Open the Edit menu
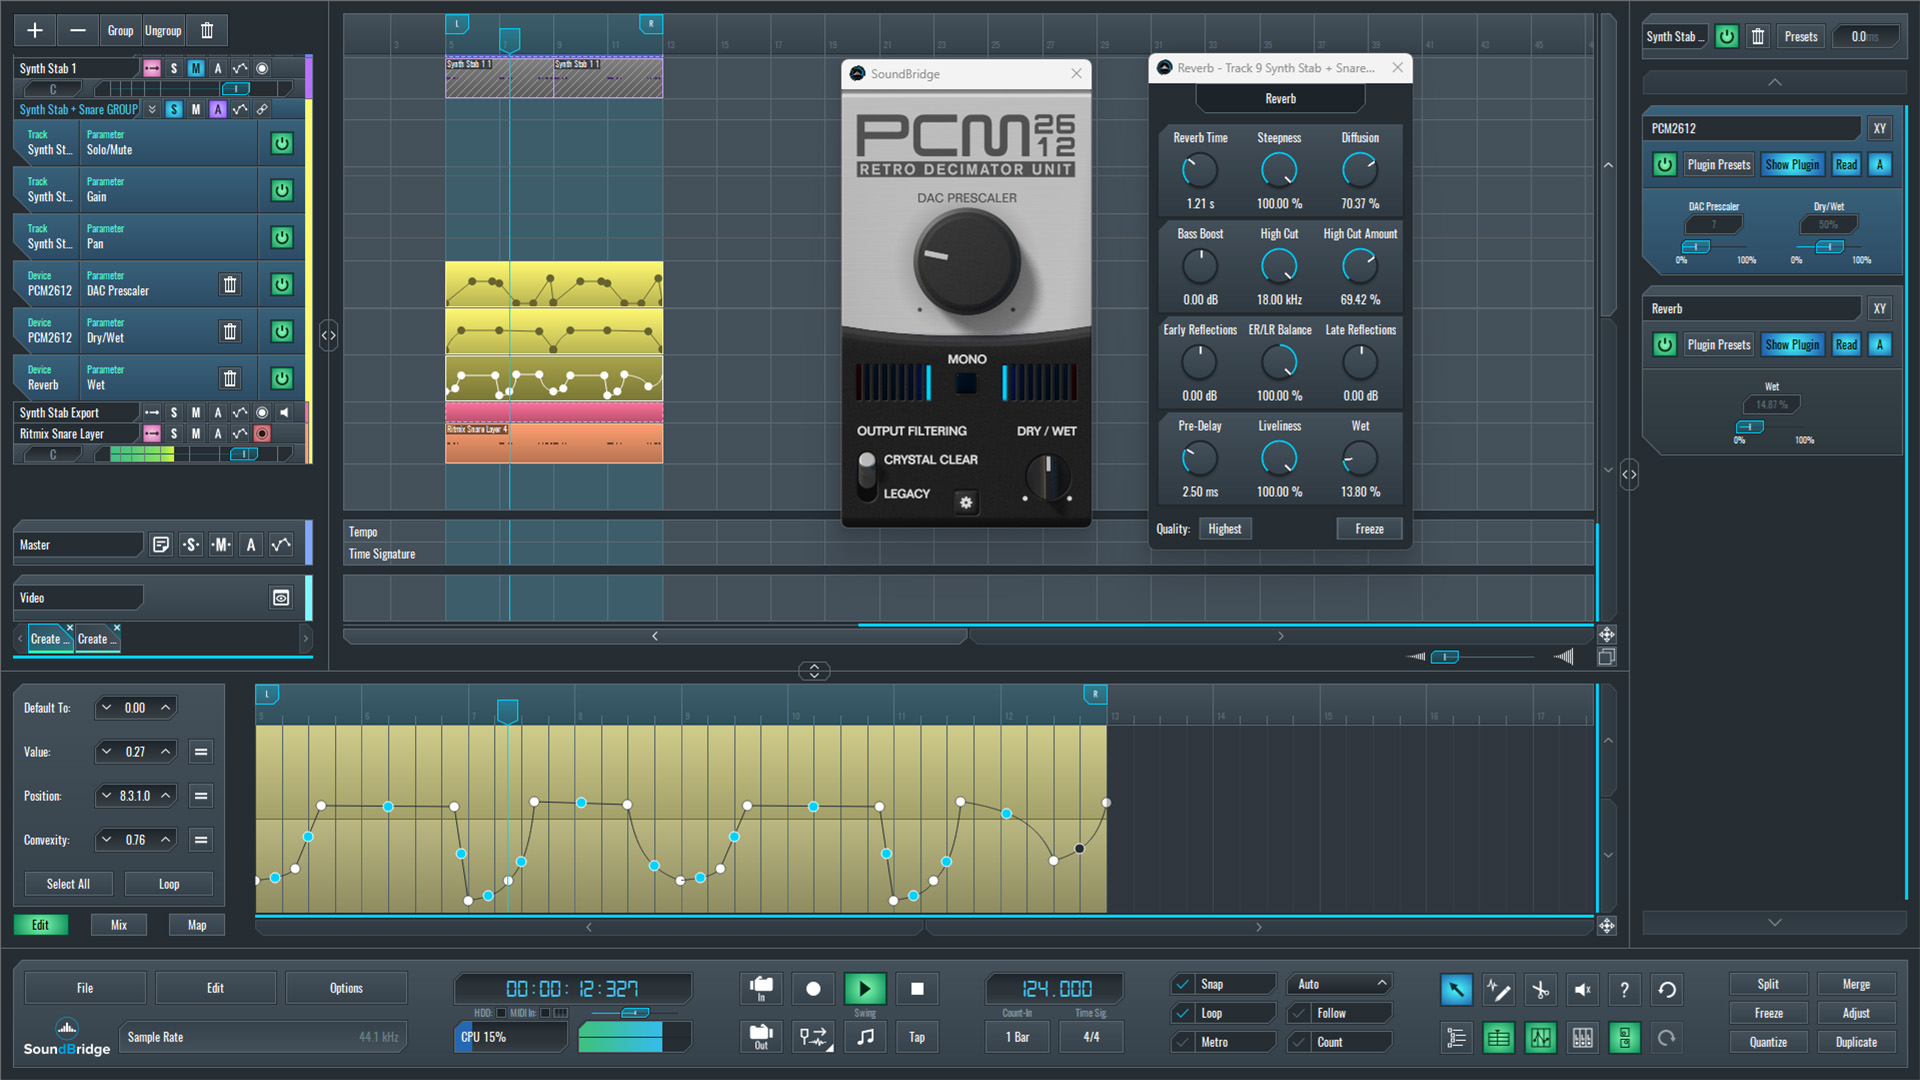 pos(215,988)
